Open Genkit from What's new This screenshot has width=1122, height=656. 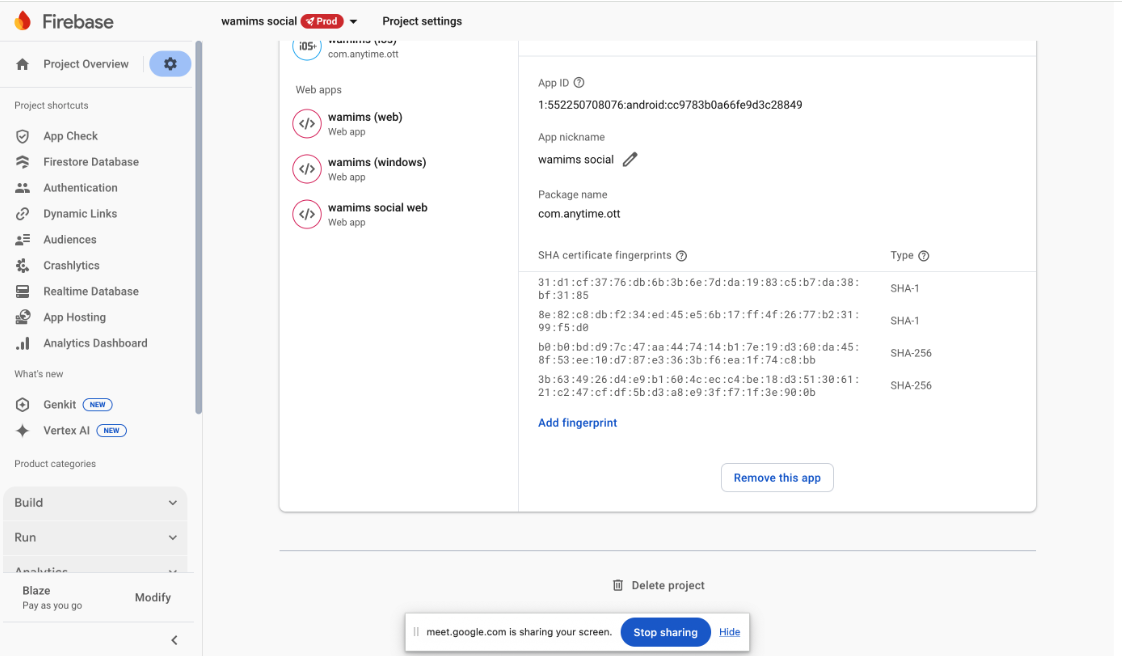59,405
